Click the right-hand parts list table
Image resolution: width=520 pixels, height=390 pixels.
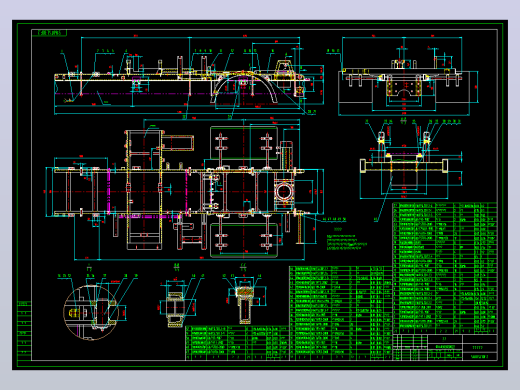point(445,268)
